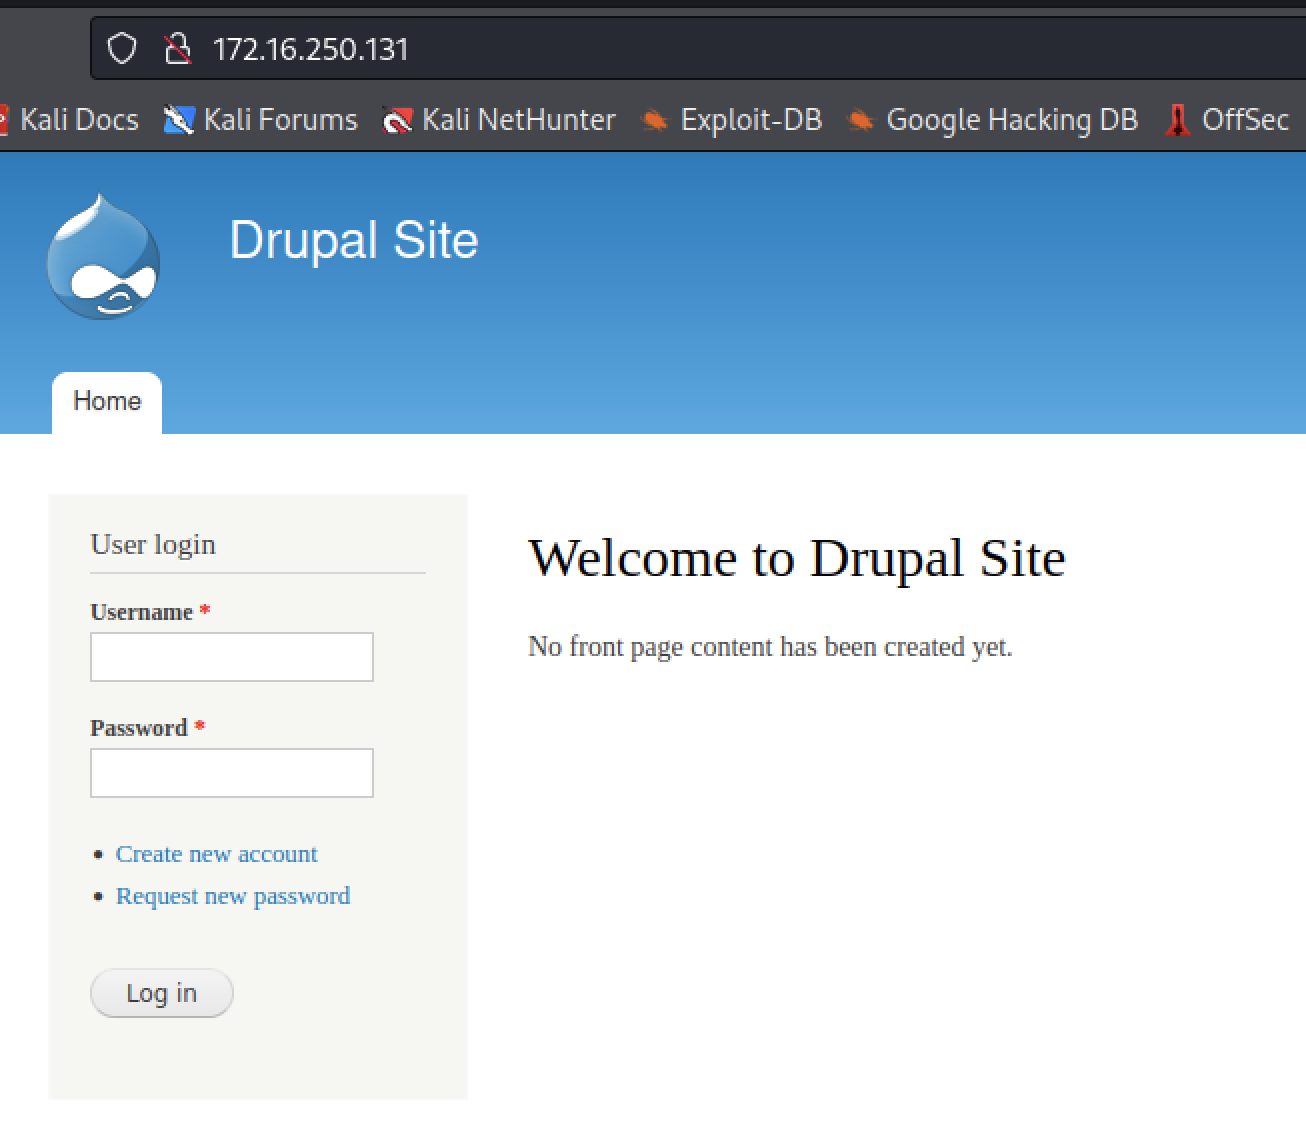Image resolution: width=1306 pixels, height=1124 pixels.
Task: Click inside the Username field
Action: (231, 656)
